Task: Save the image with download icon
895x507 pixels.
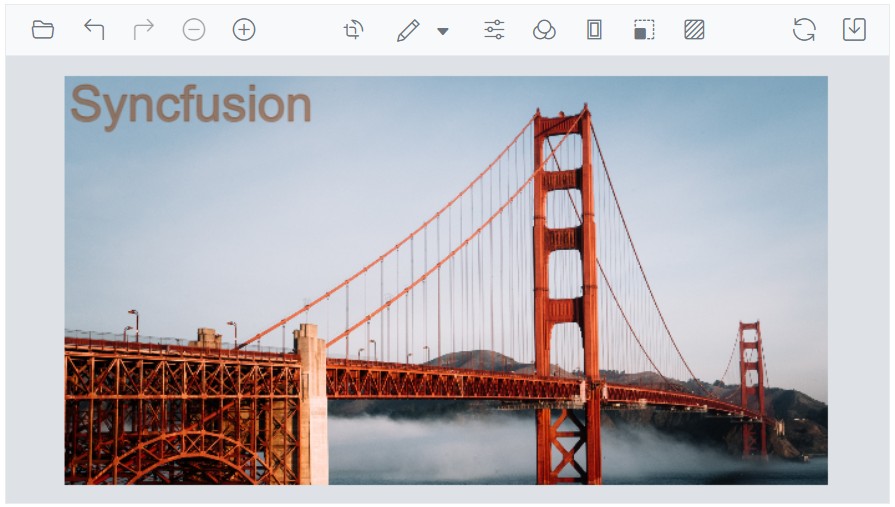Action: coord(854,30)
